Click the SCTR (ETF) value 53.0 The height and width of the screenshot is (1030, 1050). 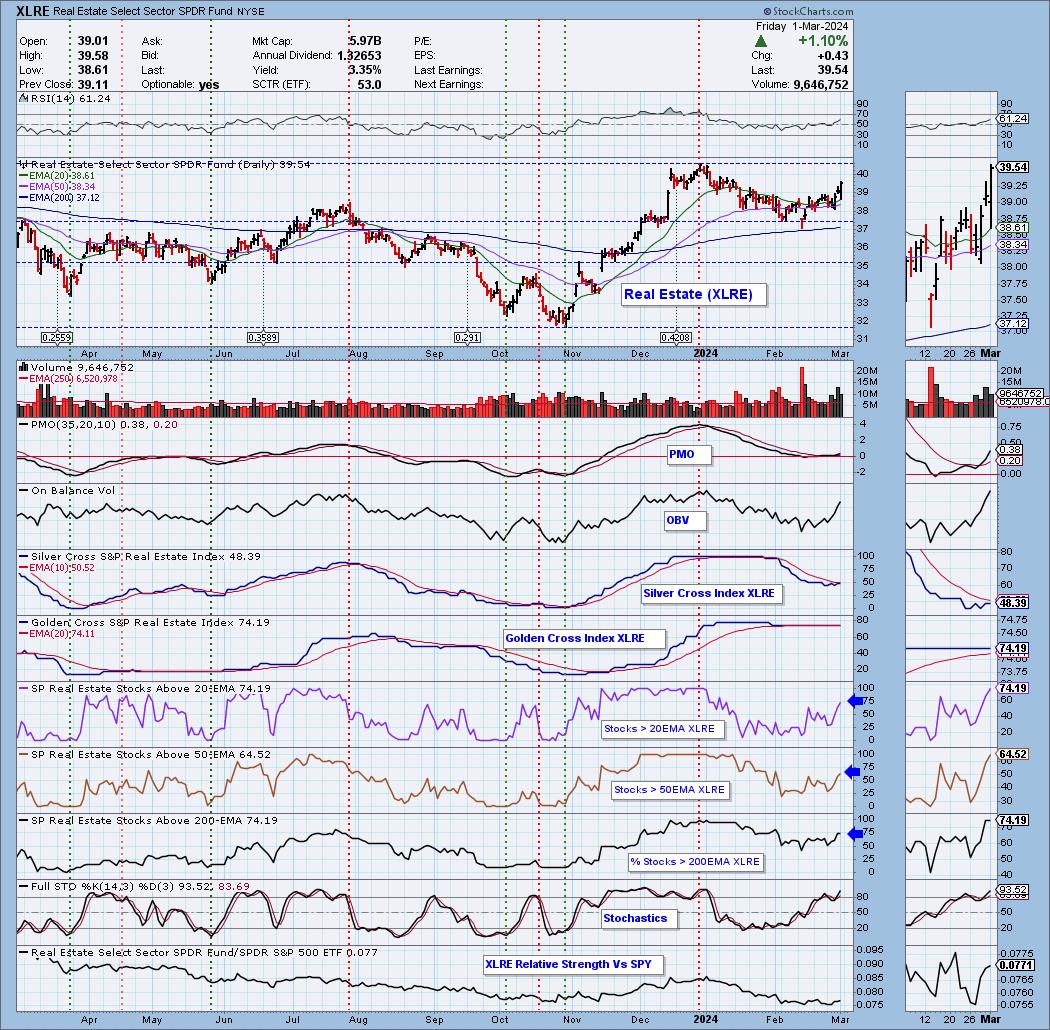pos(369,84)
